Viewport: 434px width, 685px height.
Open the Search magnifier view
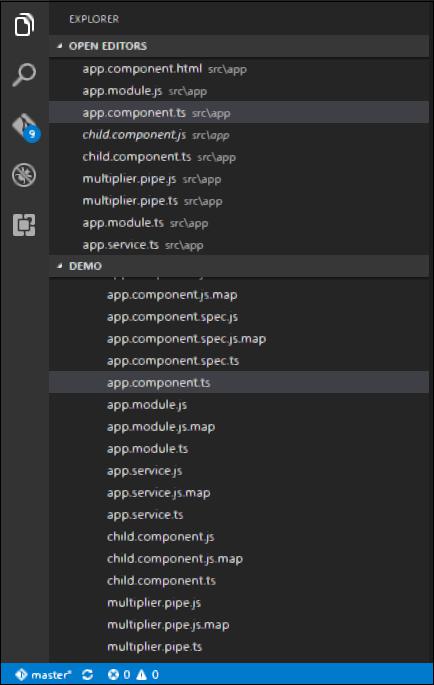click(x=24, y=74)
